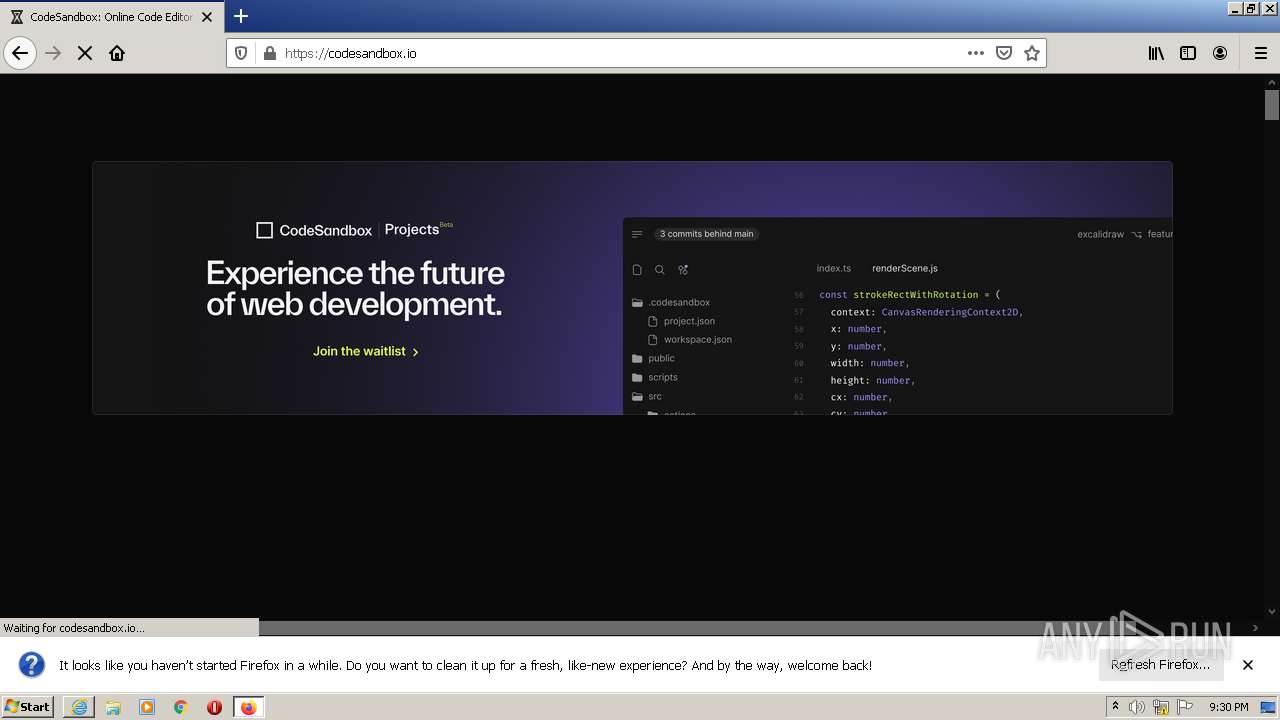Launch Chrome from taskbar

tap(181, 707)
